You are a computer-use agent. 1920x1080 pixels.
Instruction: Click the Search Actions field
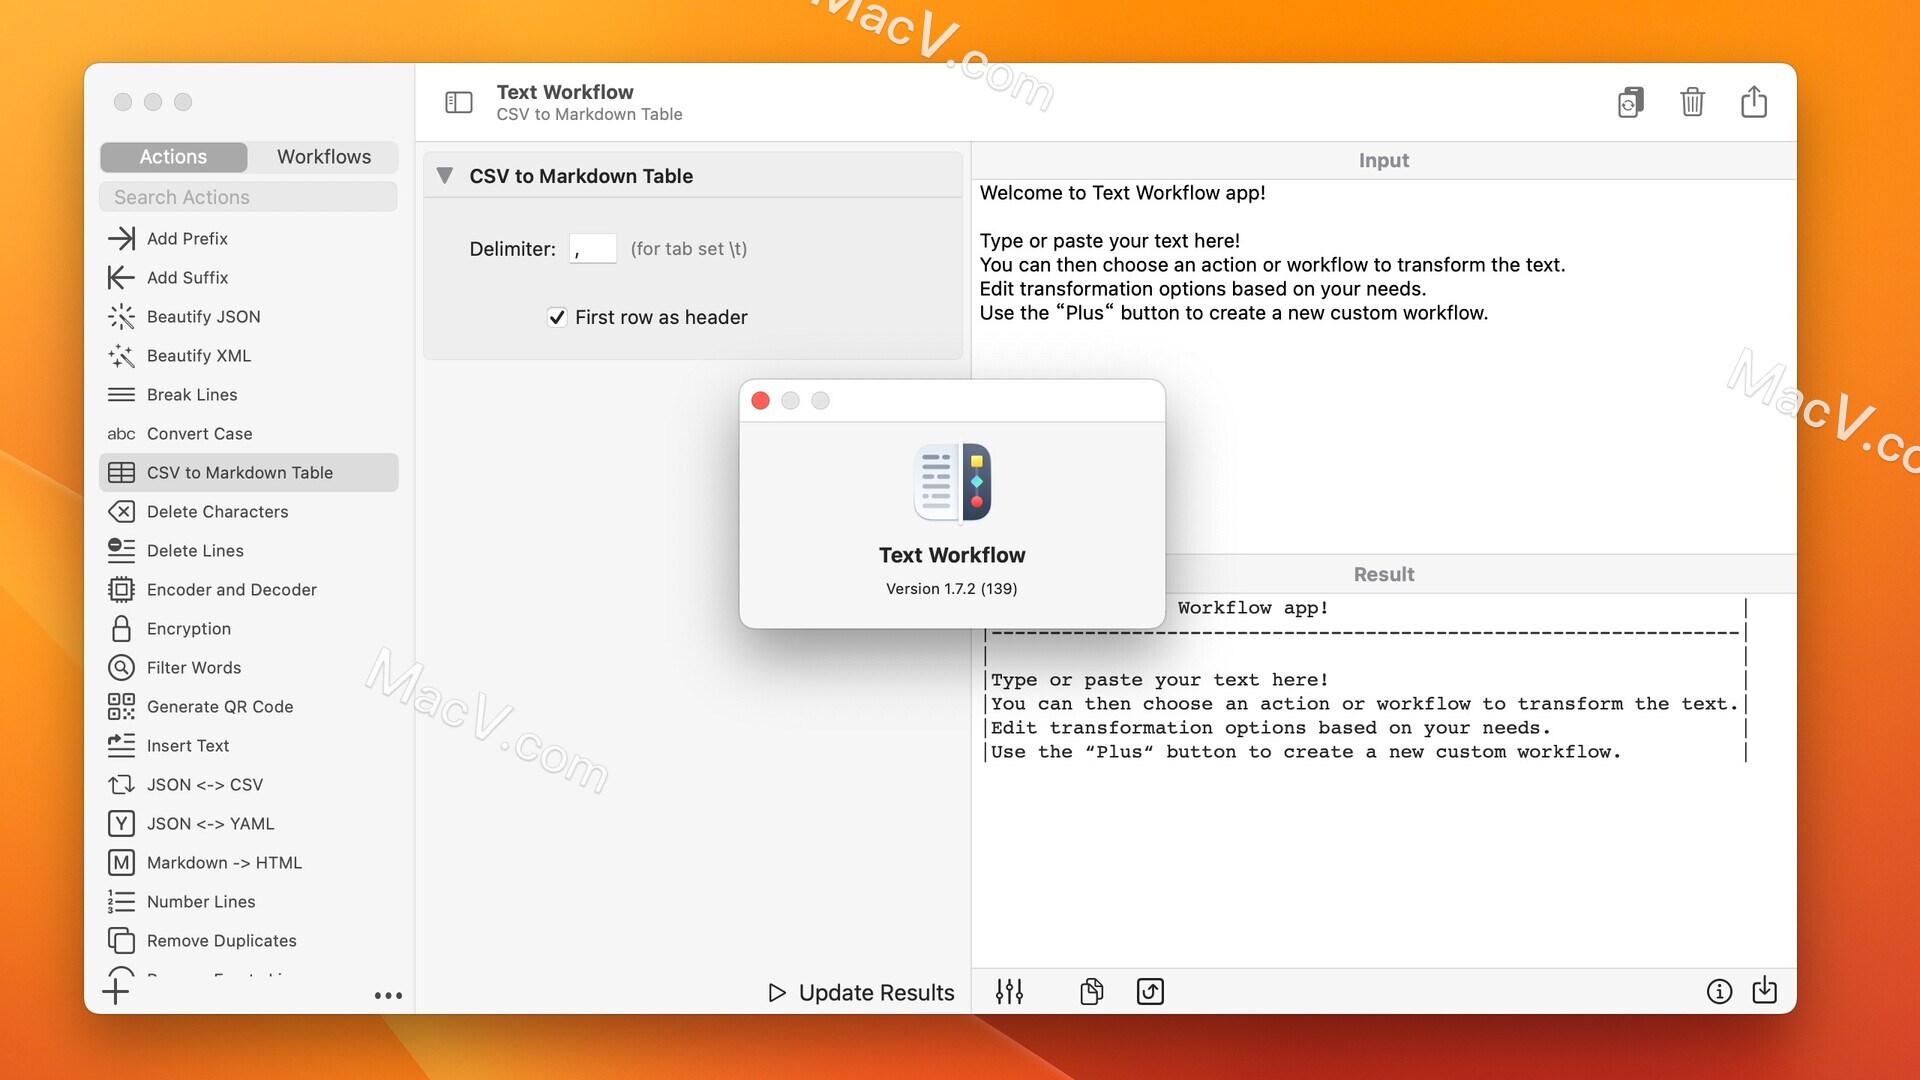[x=248, y=197]
